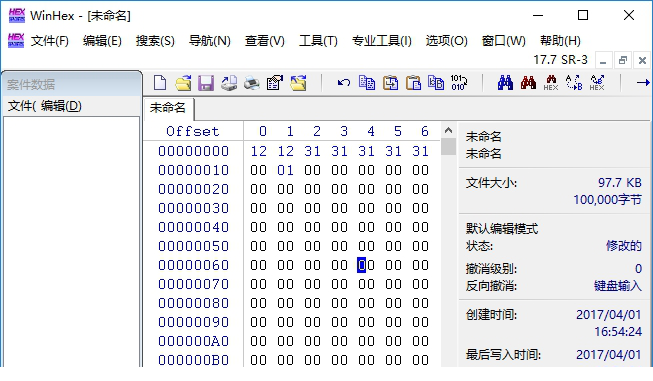Screen dimensions: 653x381
Task: Undo the last action via toolbar
Action: (x=344, y=83)
